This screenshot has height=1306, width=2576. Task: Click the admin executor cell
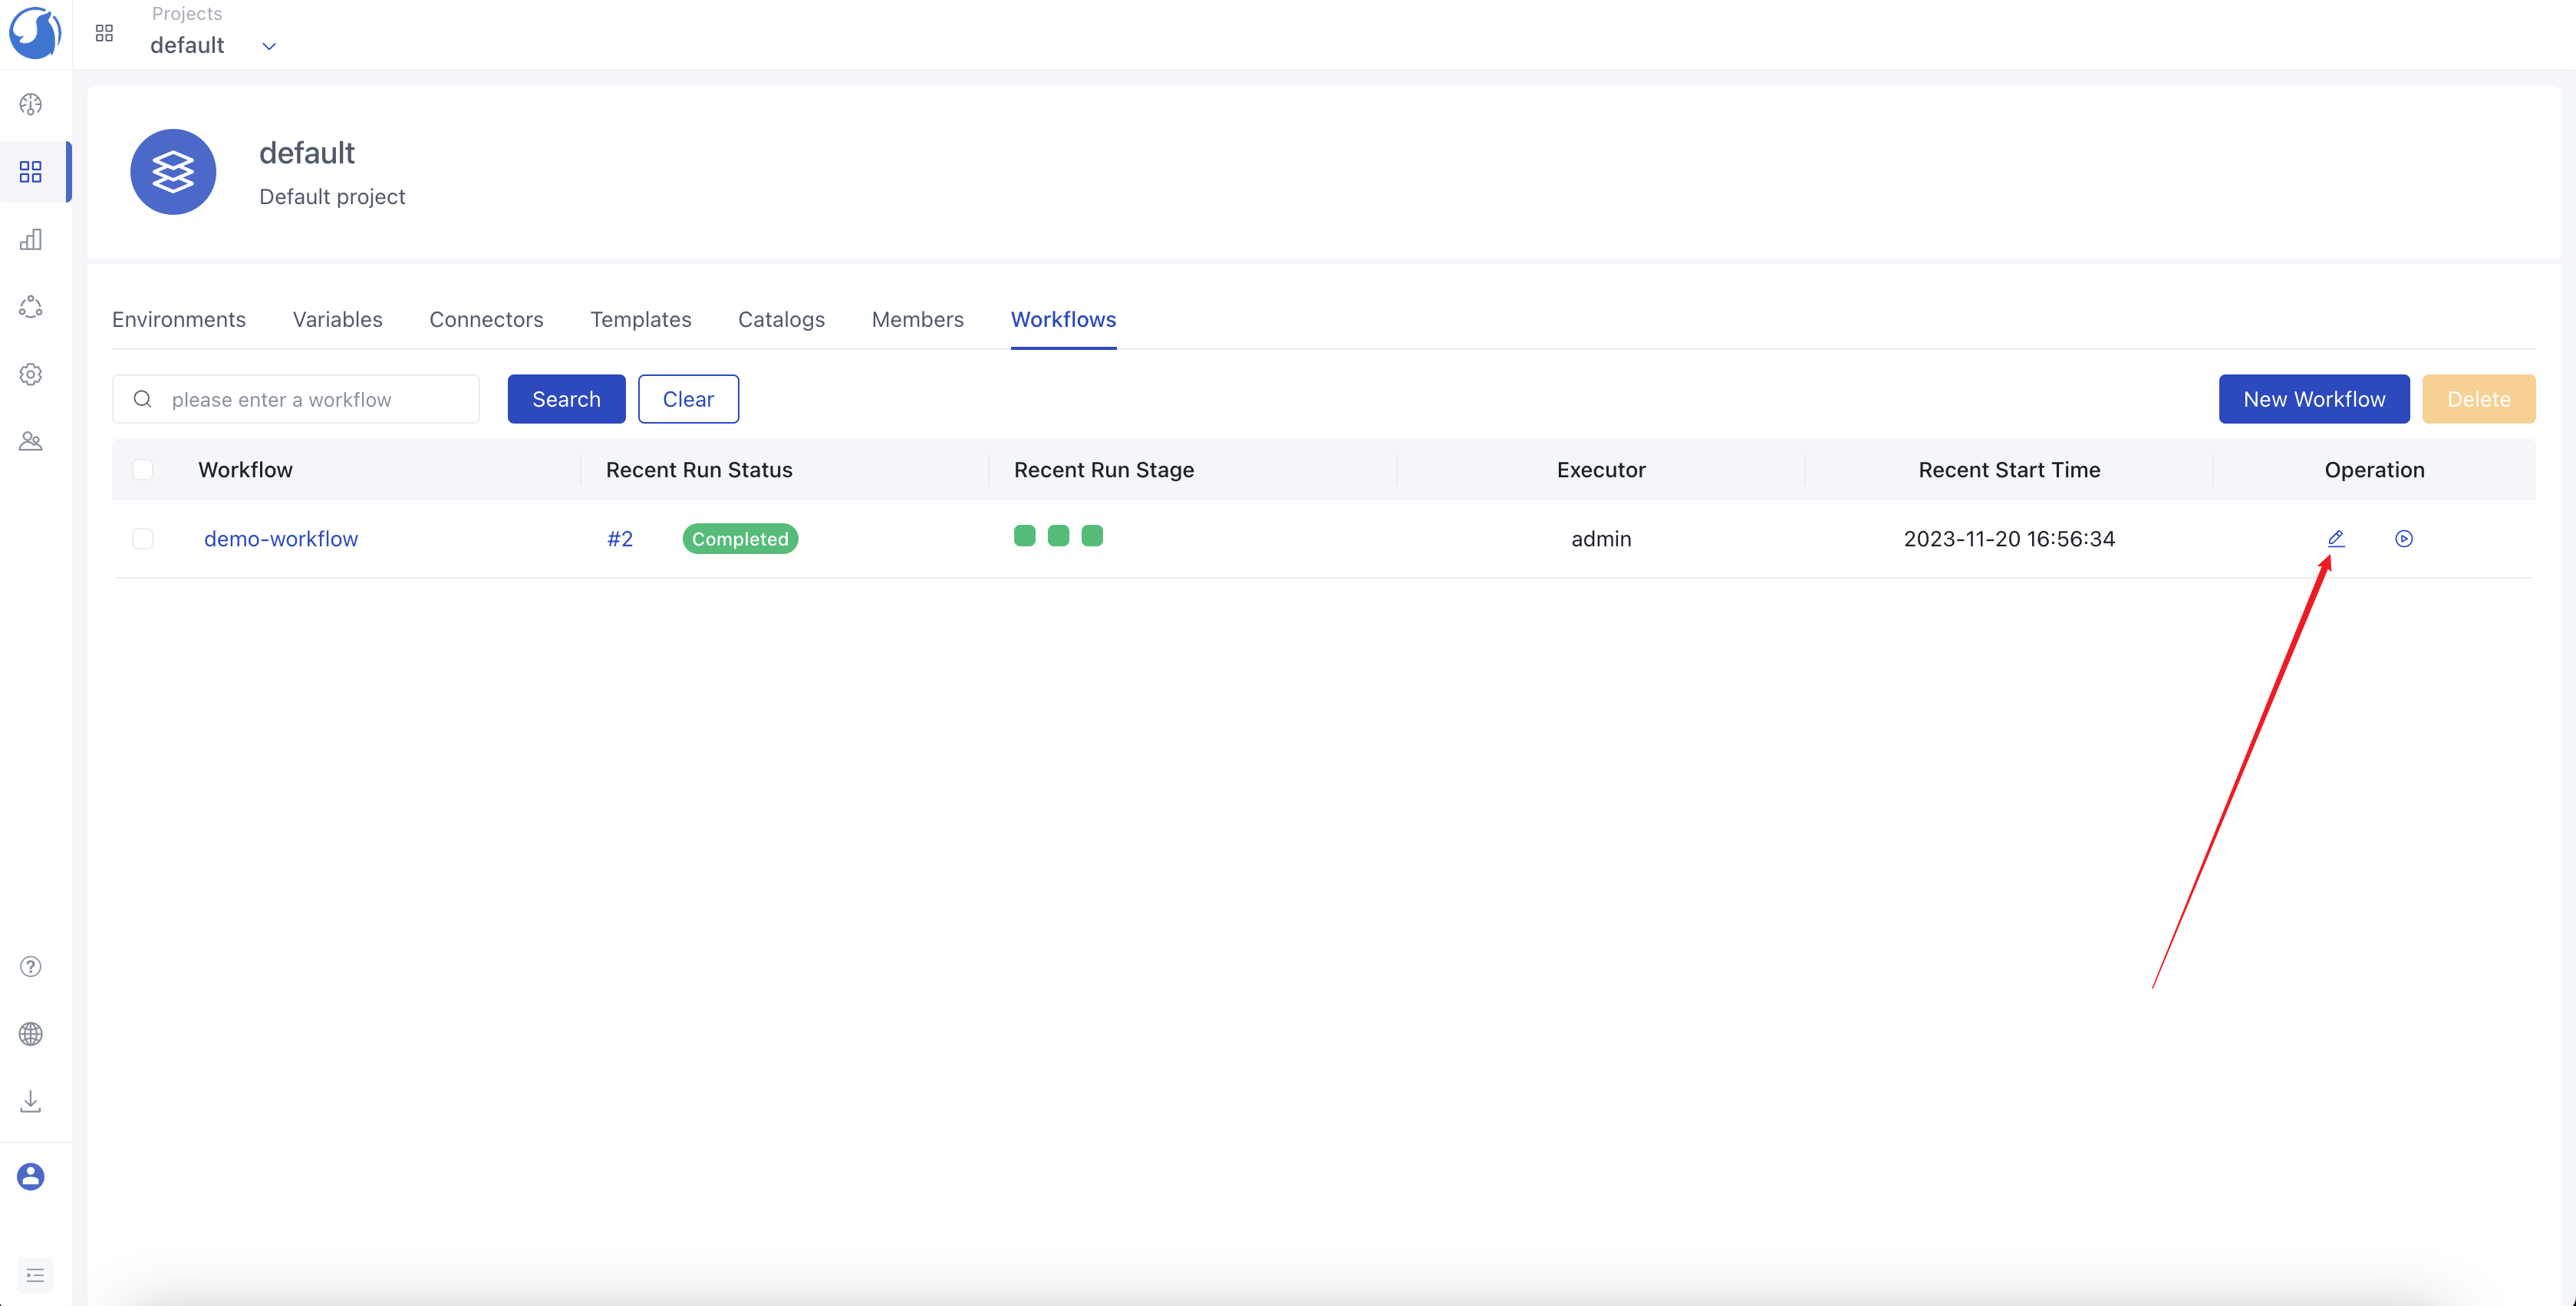pyautogui.click(x=1601, y=539)
